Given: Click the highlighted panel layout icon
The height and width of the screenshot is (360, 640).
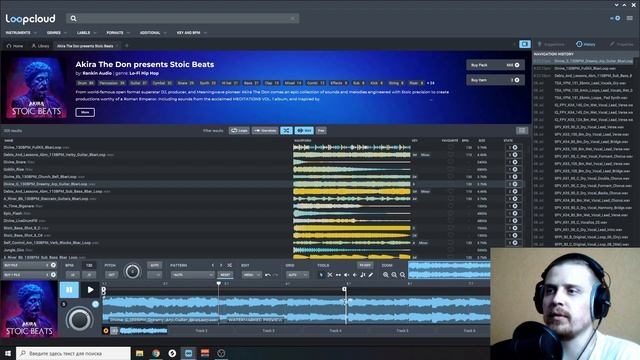Looking at the screenshot, I should pyautogui.click(x=524, y=44).
